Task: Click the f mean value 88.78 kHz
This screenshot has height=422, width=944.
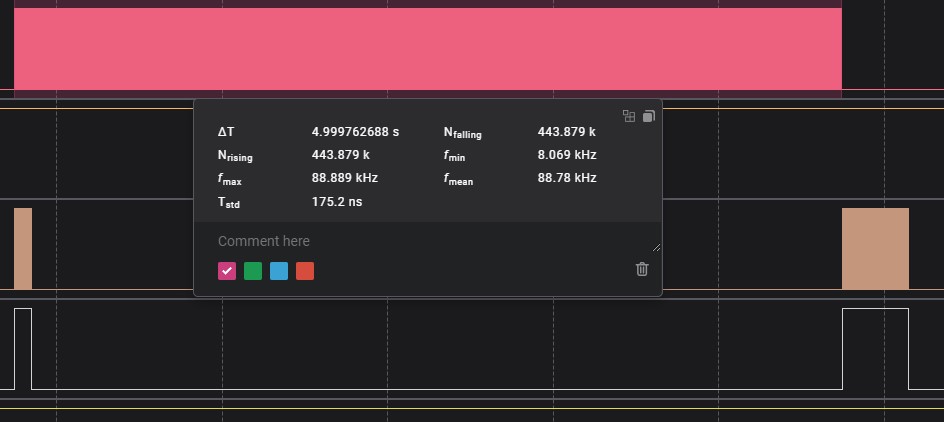Action: coord(567,178)
